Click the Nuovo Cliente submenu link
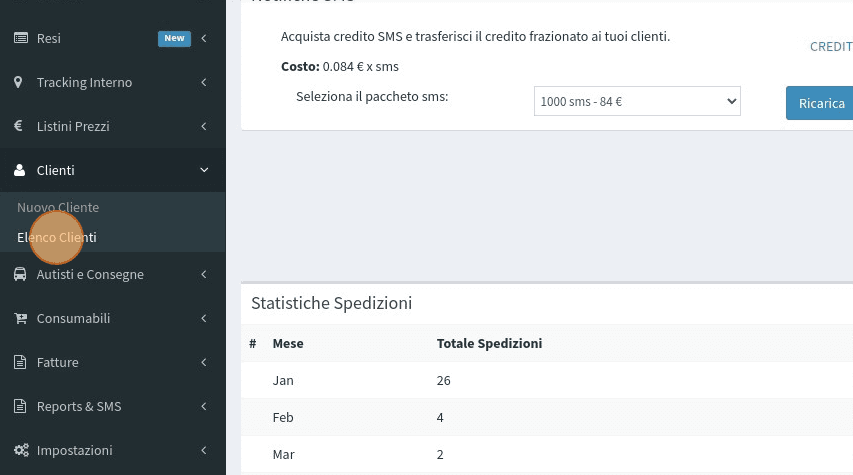 click(x=58, y=207)
